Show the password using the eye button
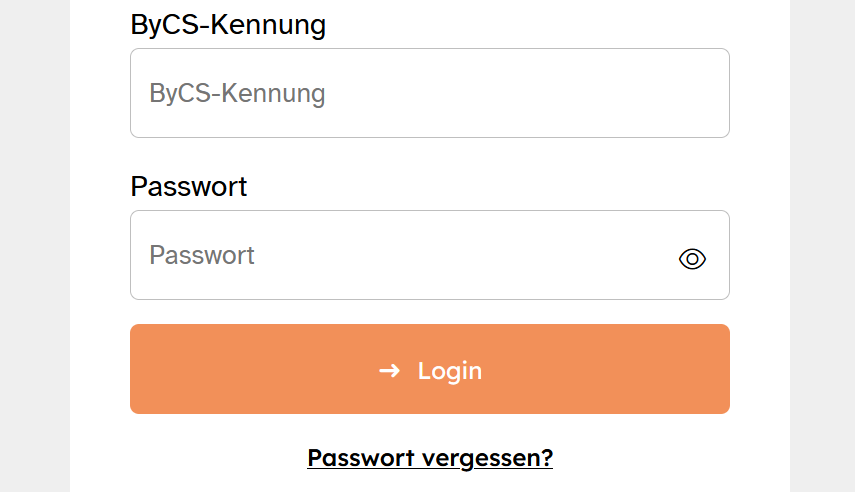The height and width of the screenshot is (492, 855). pos(692,259)
